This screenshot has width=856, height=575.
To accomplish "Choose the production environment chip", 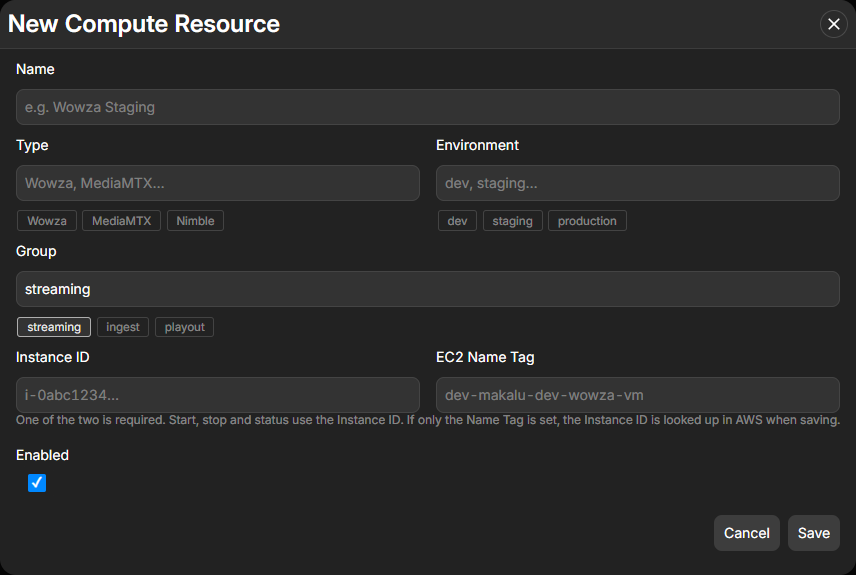I will (587, 221).
